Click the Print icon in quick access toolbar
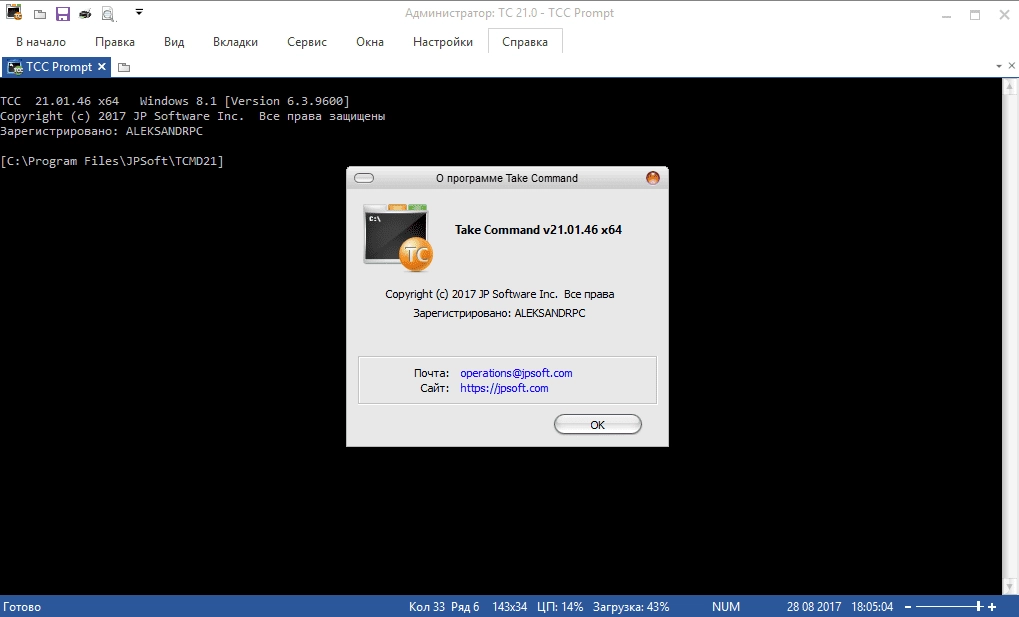Viewport: 1019px width, 617px height. click(85, 14)
